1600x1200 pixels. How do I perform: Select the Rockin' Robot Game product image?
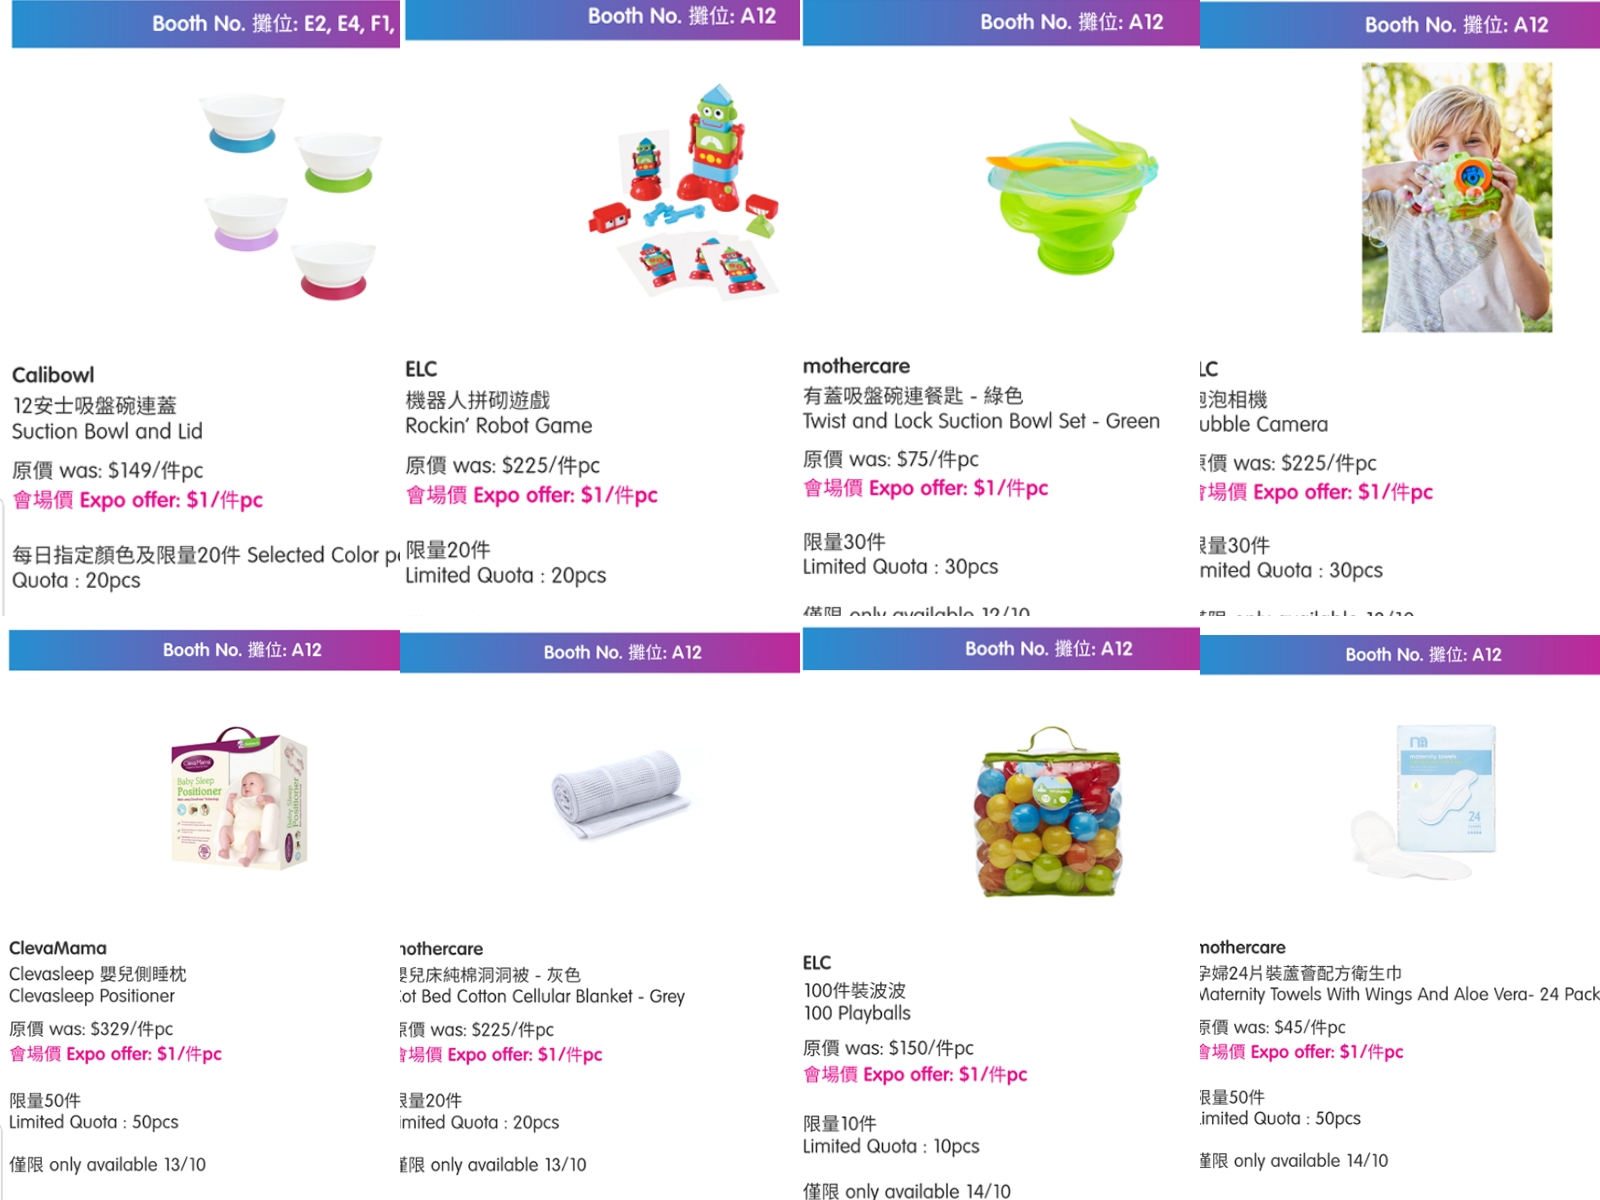pyautogui.click(x=685, y=190)
